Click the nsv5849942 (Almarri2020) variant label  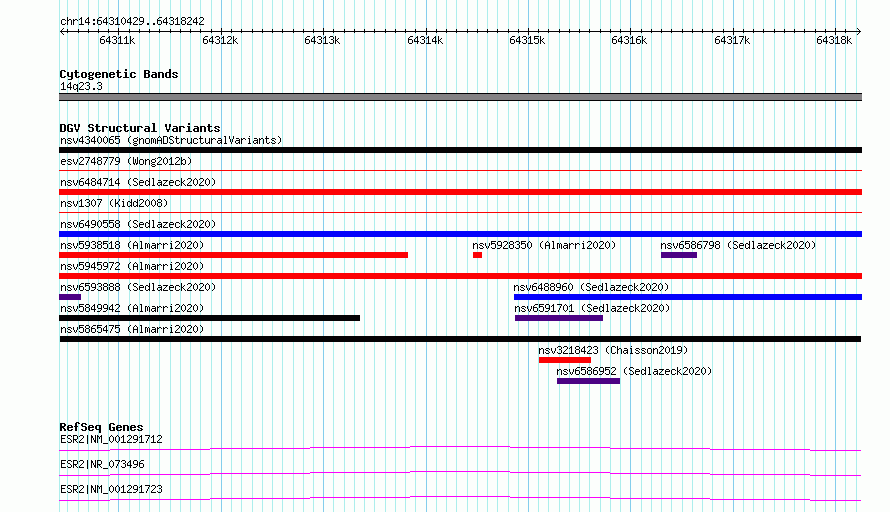[132, 308]
